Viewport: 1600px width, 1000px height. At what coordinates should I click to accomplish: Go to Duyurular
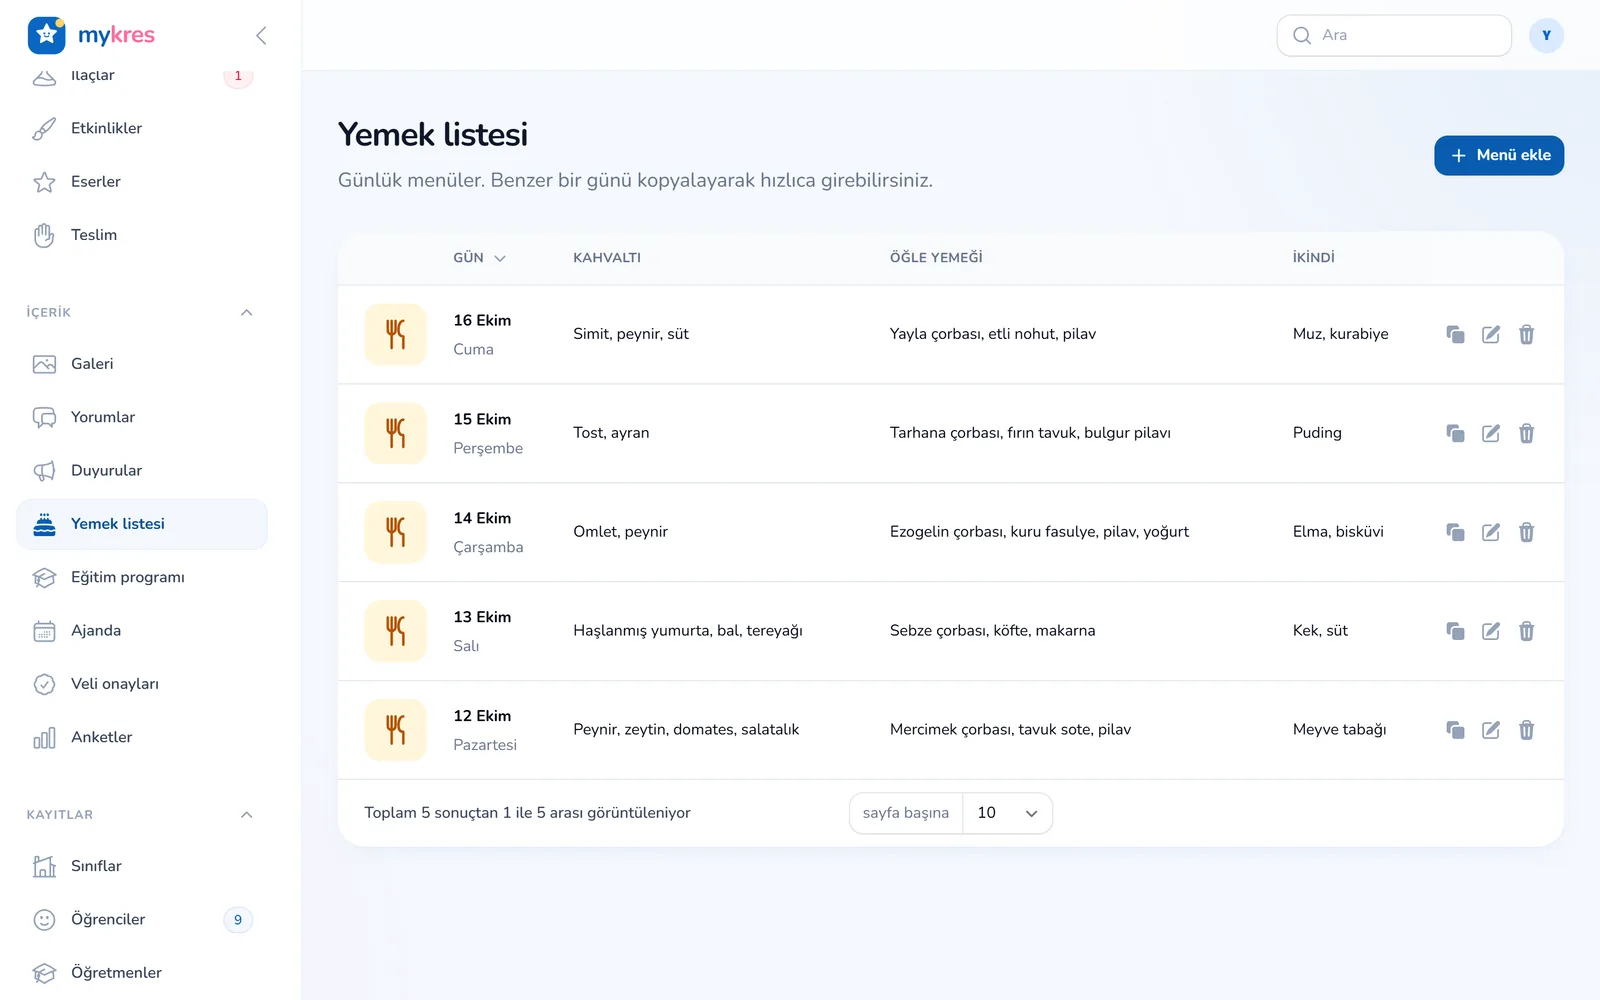[142, 471]
